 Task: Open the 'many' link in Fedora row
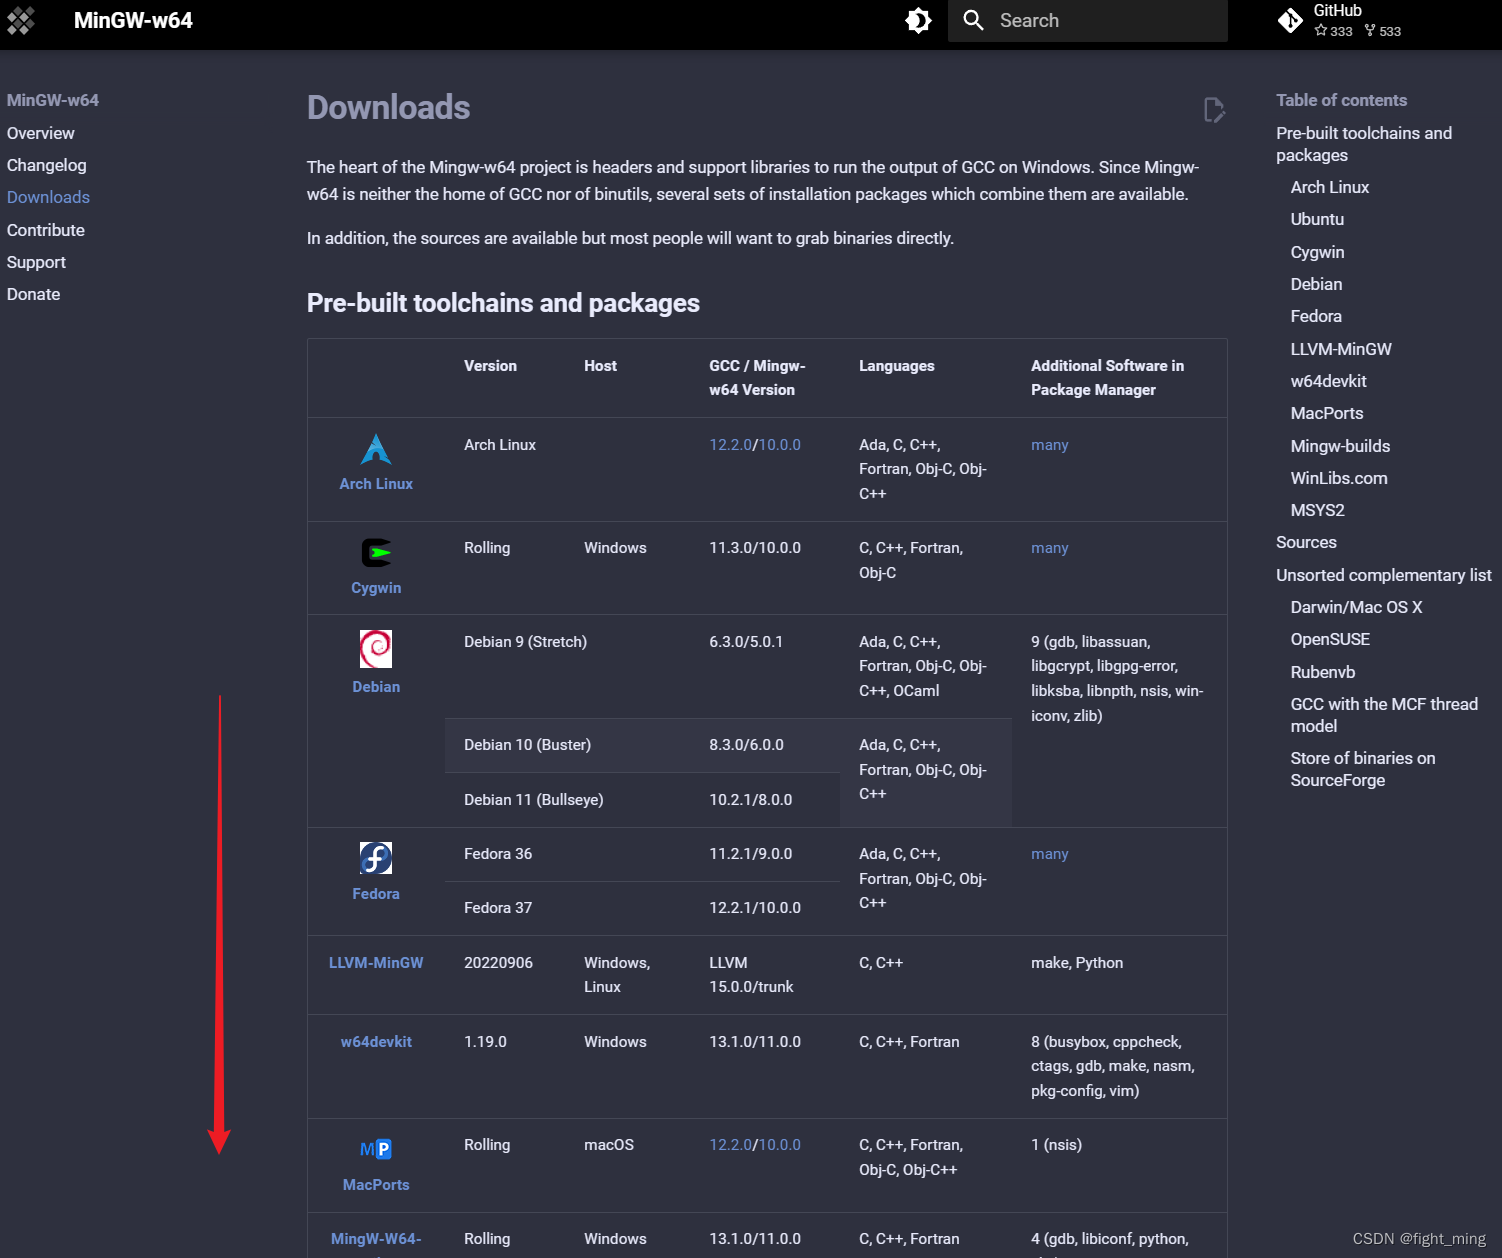pyautogui.click(x=1050, y=854)
